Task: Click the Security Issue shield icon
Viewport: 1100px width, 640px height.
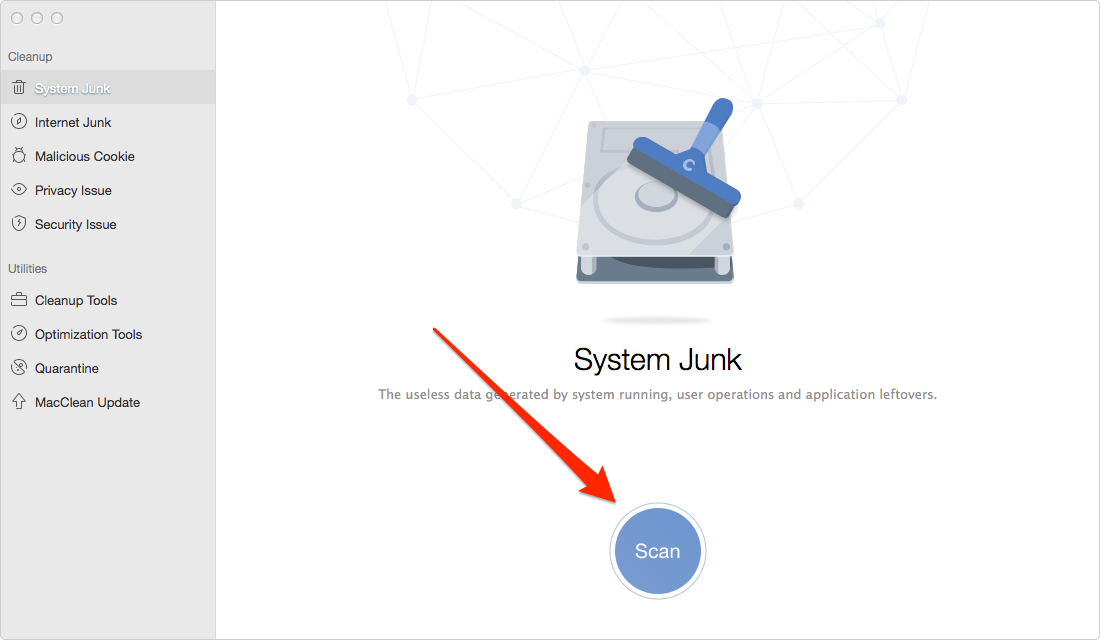Action: (x=19, y=224)
